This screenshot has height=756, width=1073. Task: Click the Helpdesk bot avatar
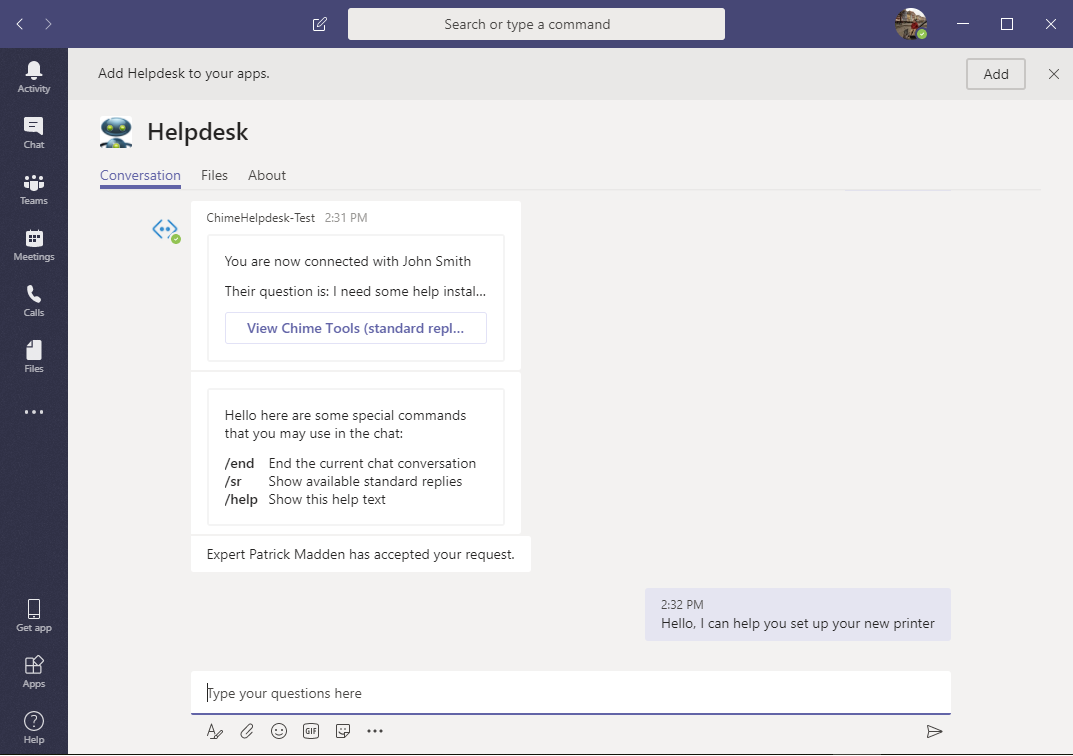pyautogui.click(x=116, y=132)
